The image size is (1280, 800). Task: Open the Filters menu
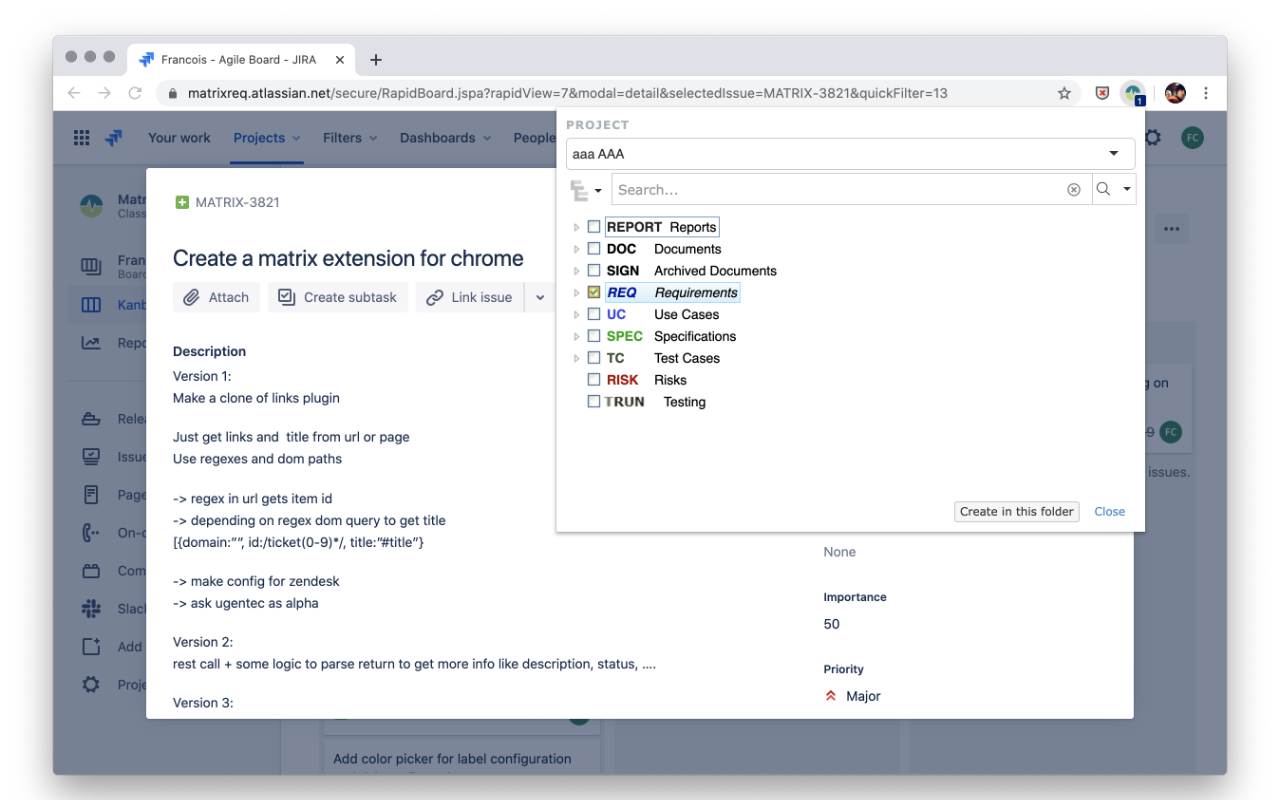coord(350,138)
